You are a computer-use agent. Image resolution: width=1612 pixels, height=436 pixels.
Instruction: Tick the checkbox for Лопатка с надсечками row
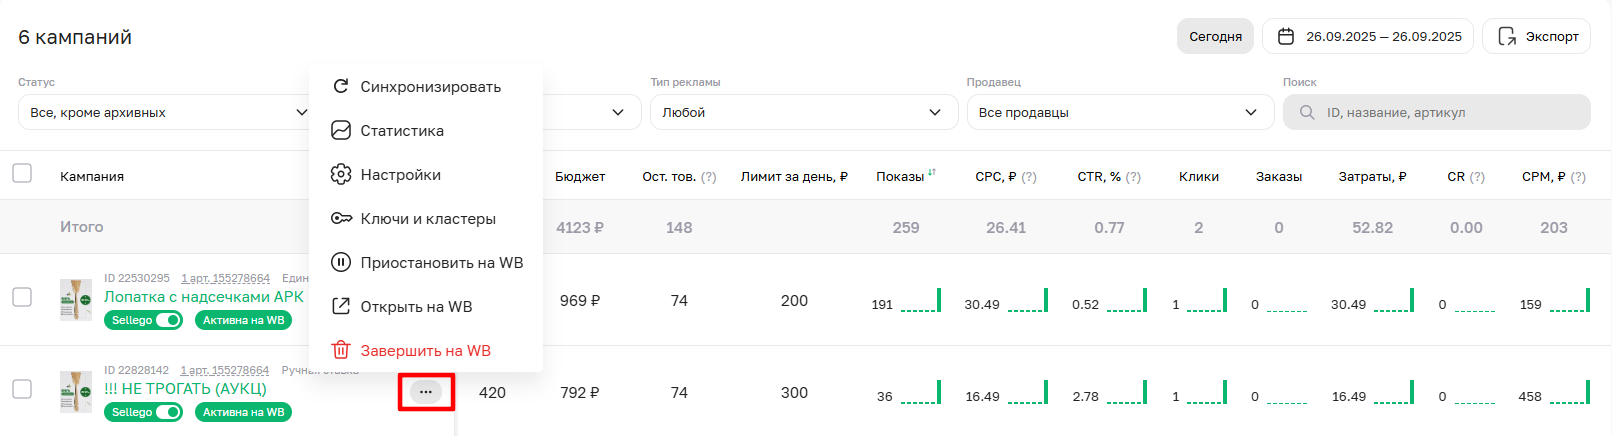click(22, 297)
